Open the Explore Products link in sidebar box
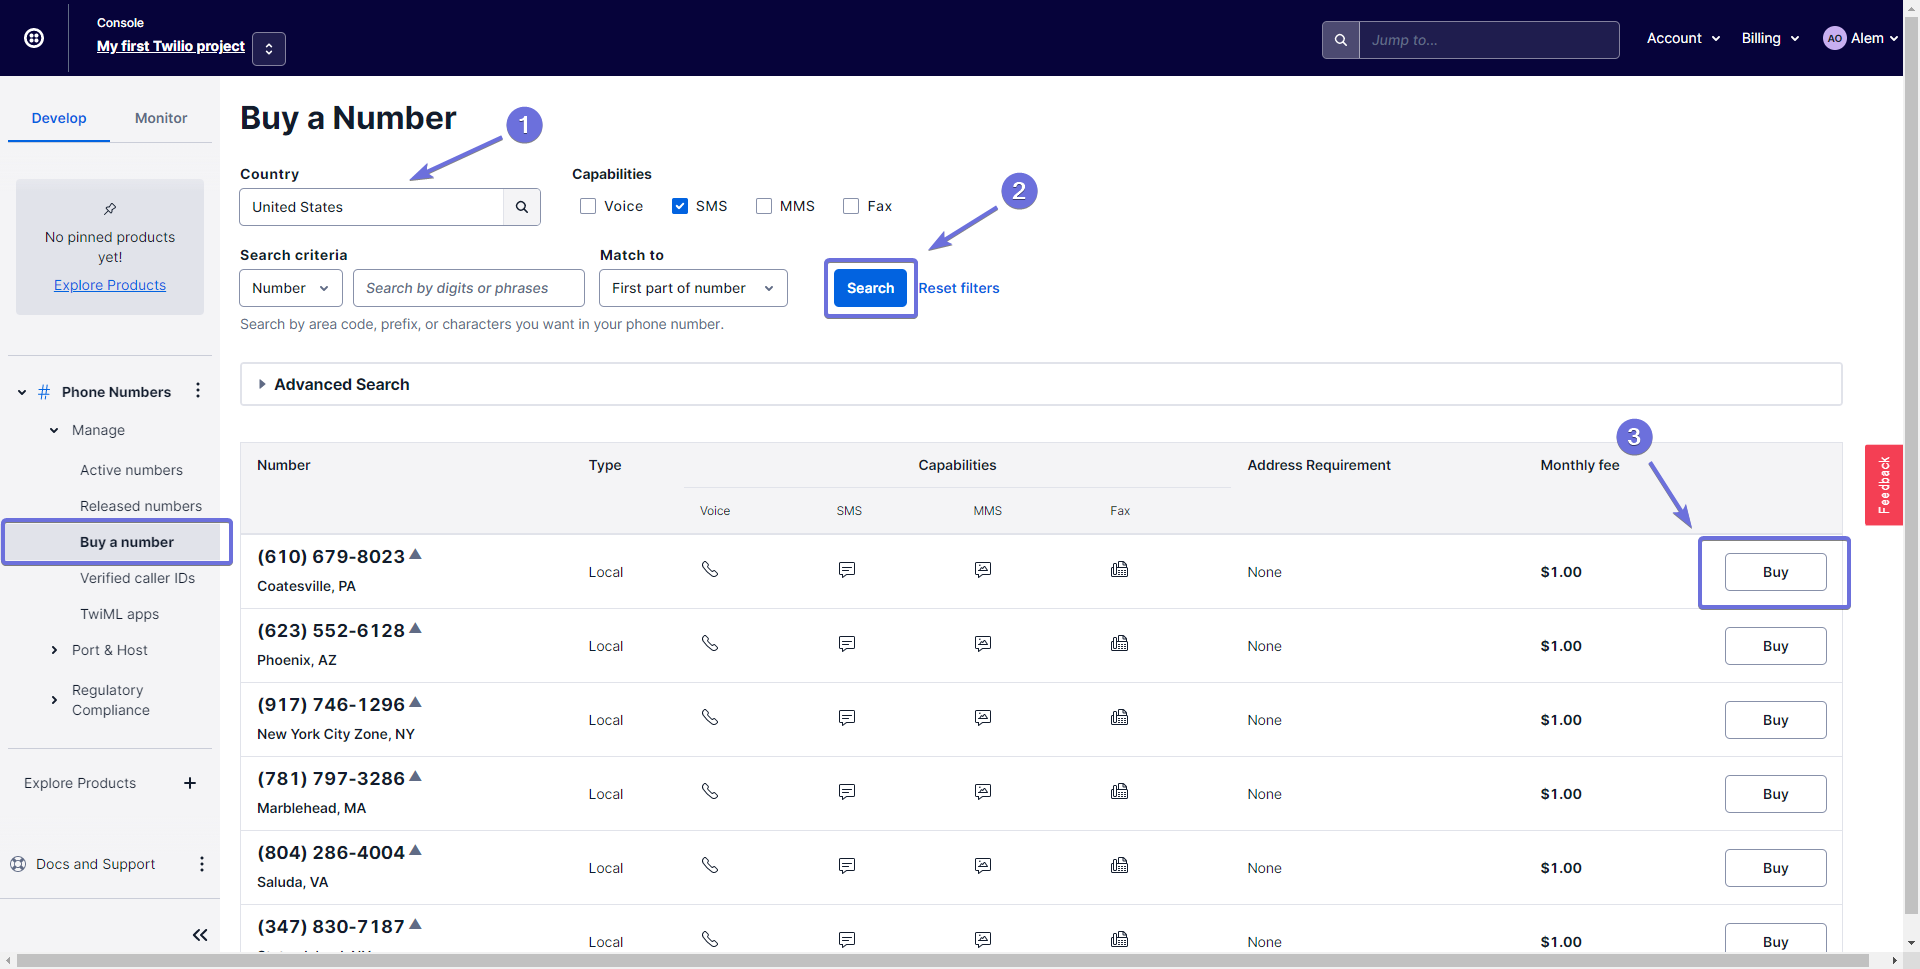Screen dimensions: 1920x969 [x=110, y=285]
